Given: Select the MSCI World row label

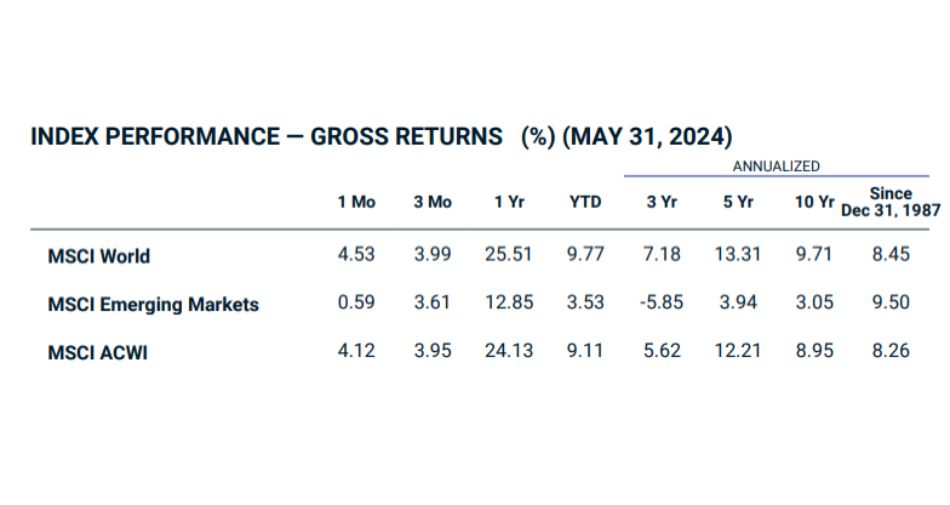Looking at the screenshot, I should 99,256.
